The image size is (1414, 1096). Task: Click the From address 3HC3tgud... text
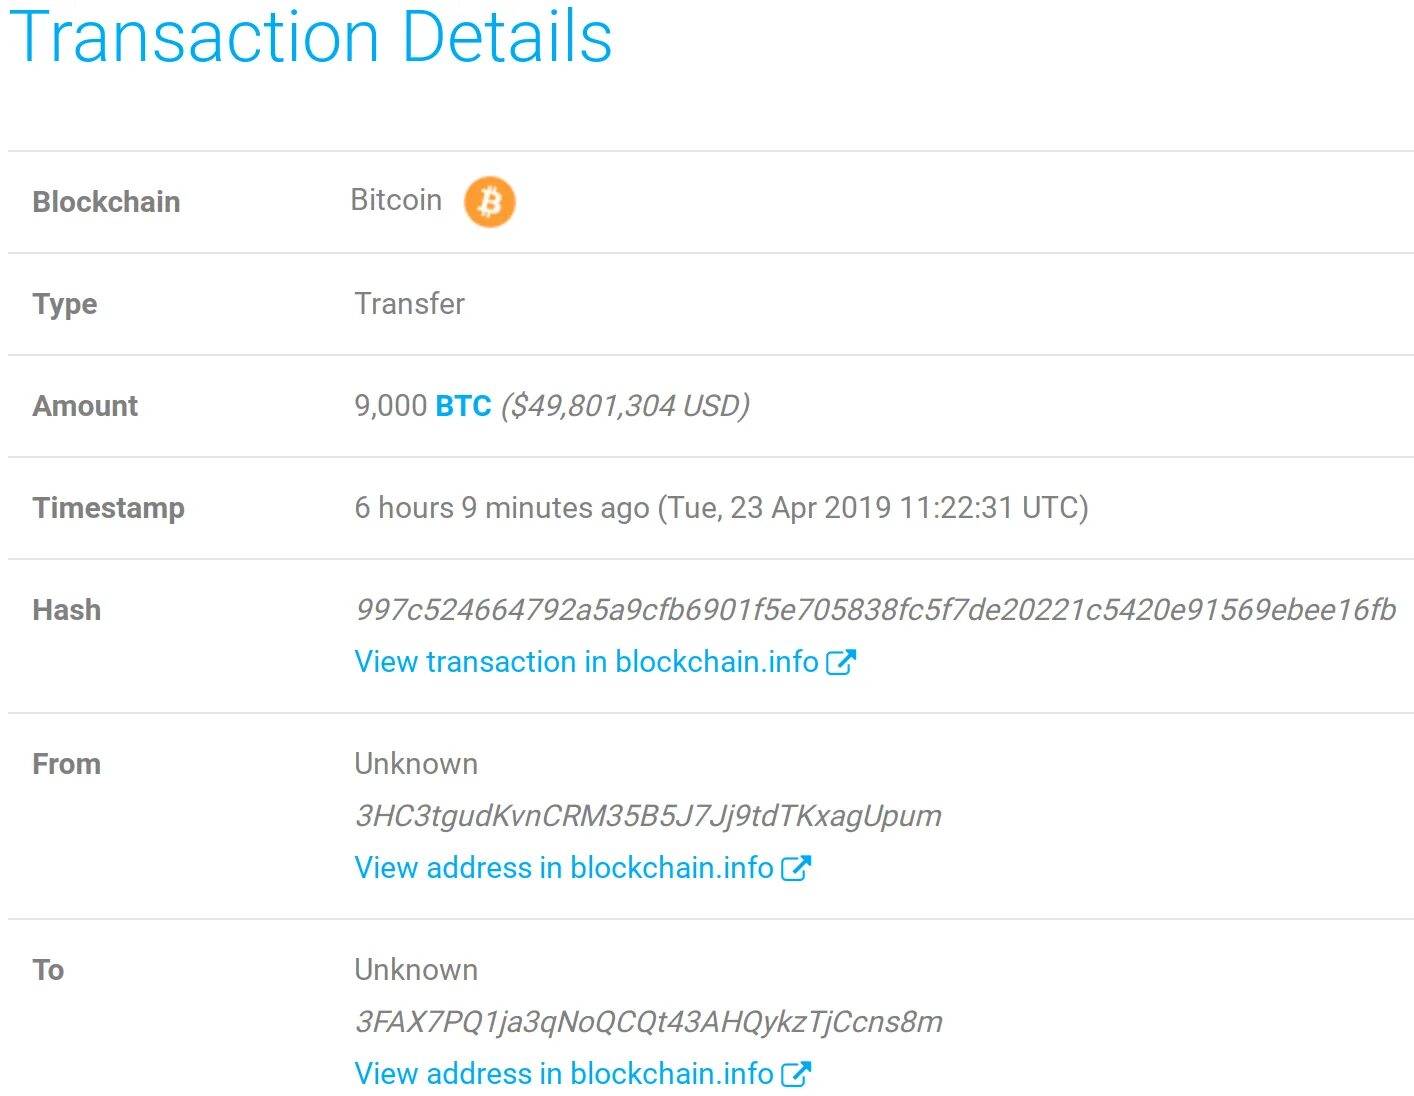tap(648, 816)
